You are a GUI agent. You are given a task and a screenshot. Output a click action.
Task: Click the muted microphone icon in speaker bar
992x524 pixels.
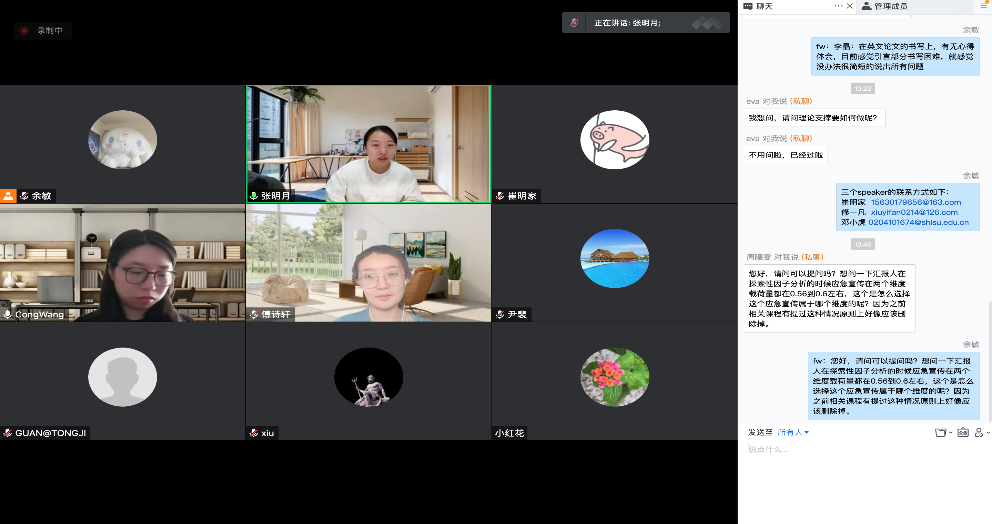coord(575,22)
